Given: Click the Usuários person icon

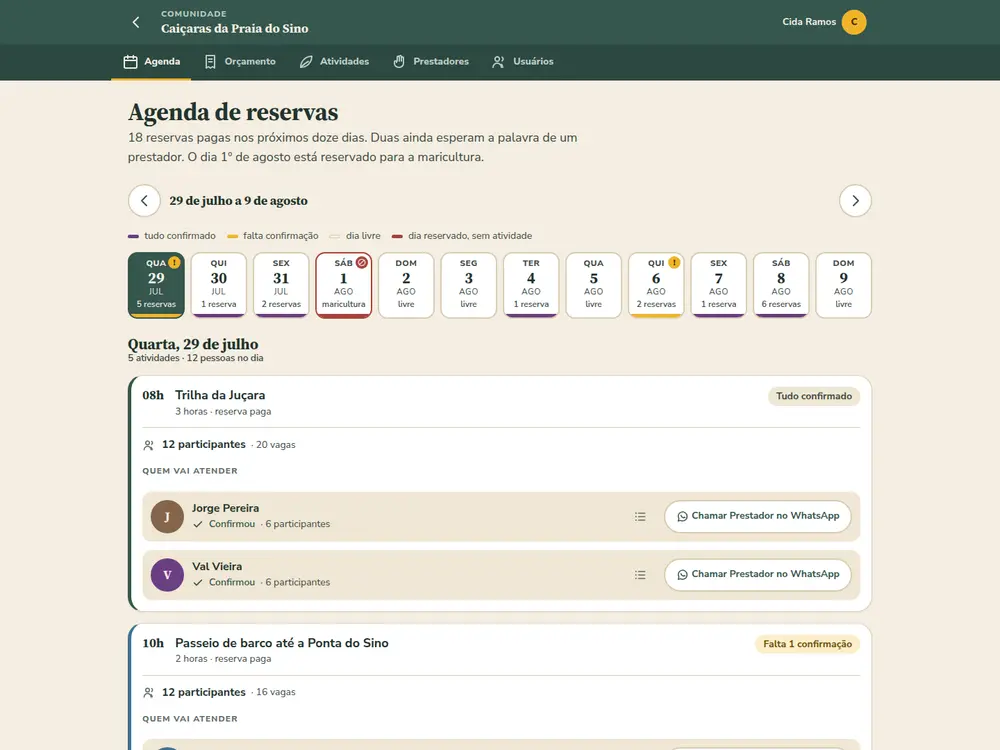Looking at the screenshot, I should (x=498, y=62).
